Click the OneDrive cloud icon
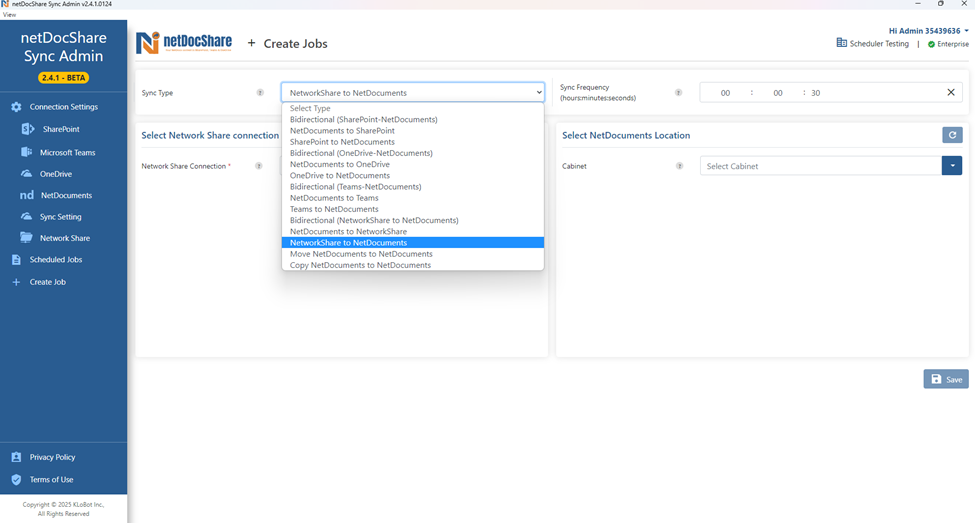Image resolution: width=975 pixels, height=523 pixels. pyautogui.click(x=26, y=174)
